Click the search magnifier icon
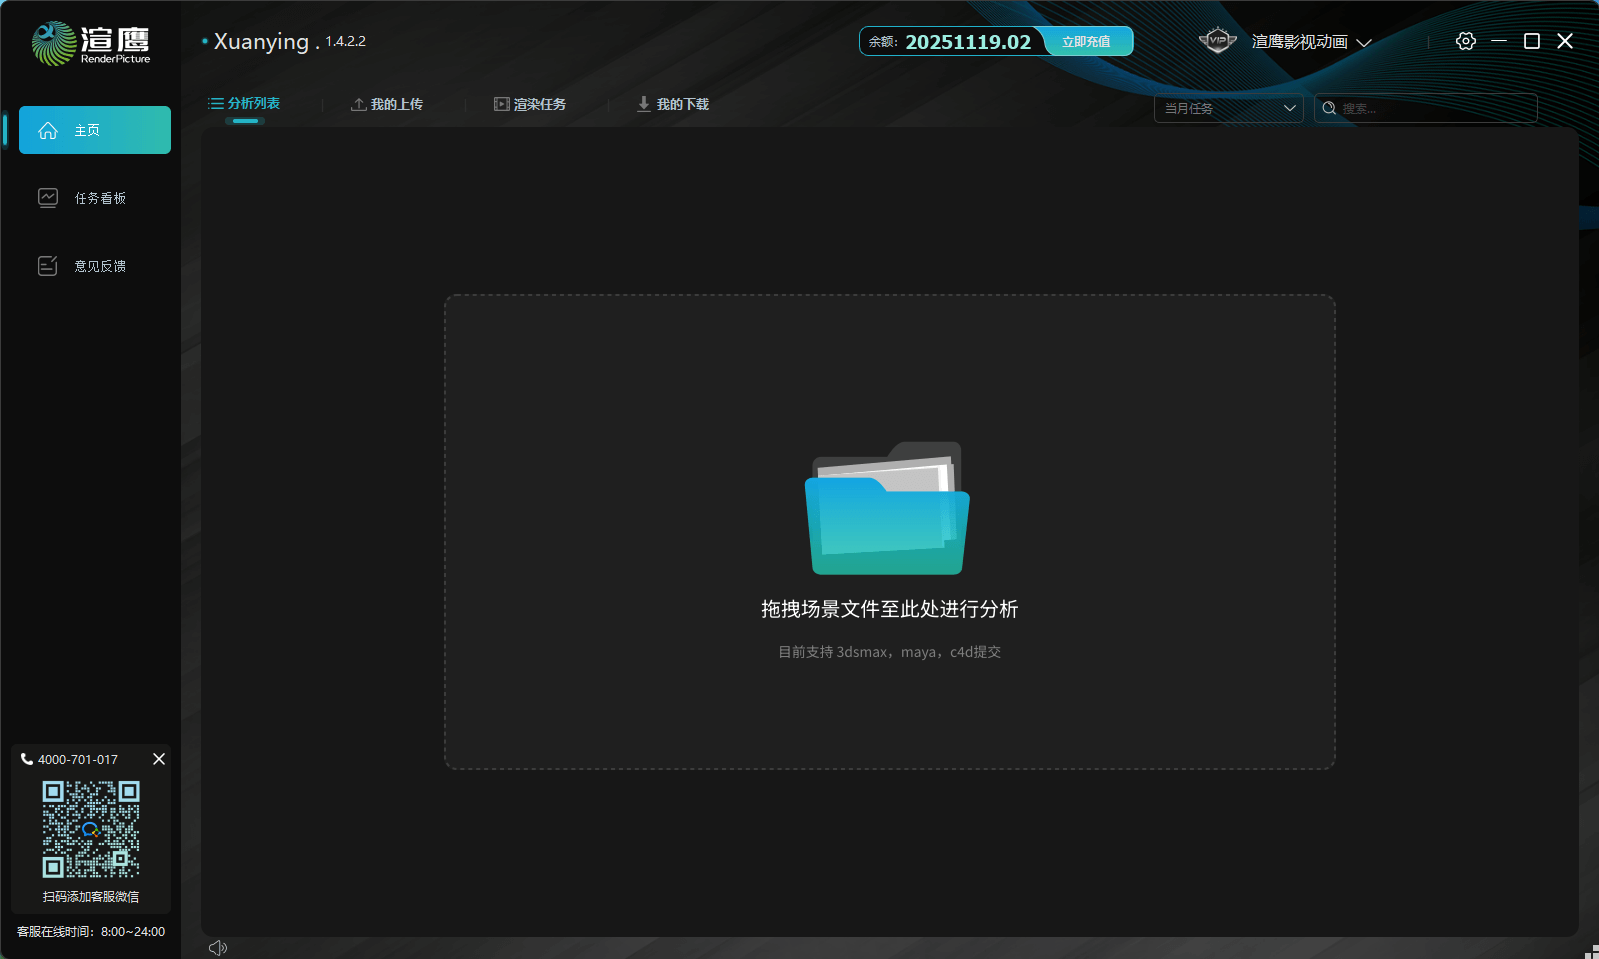The width and height of the screenshot is (1599, 959). coord(1329,108)
